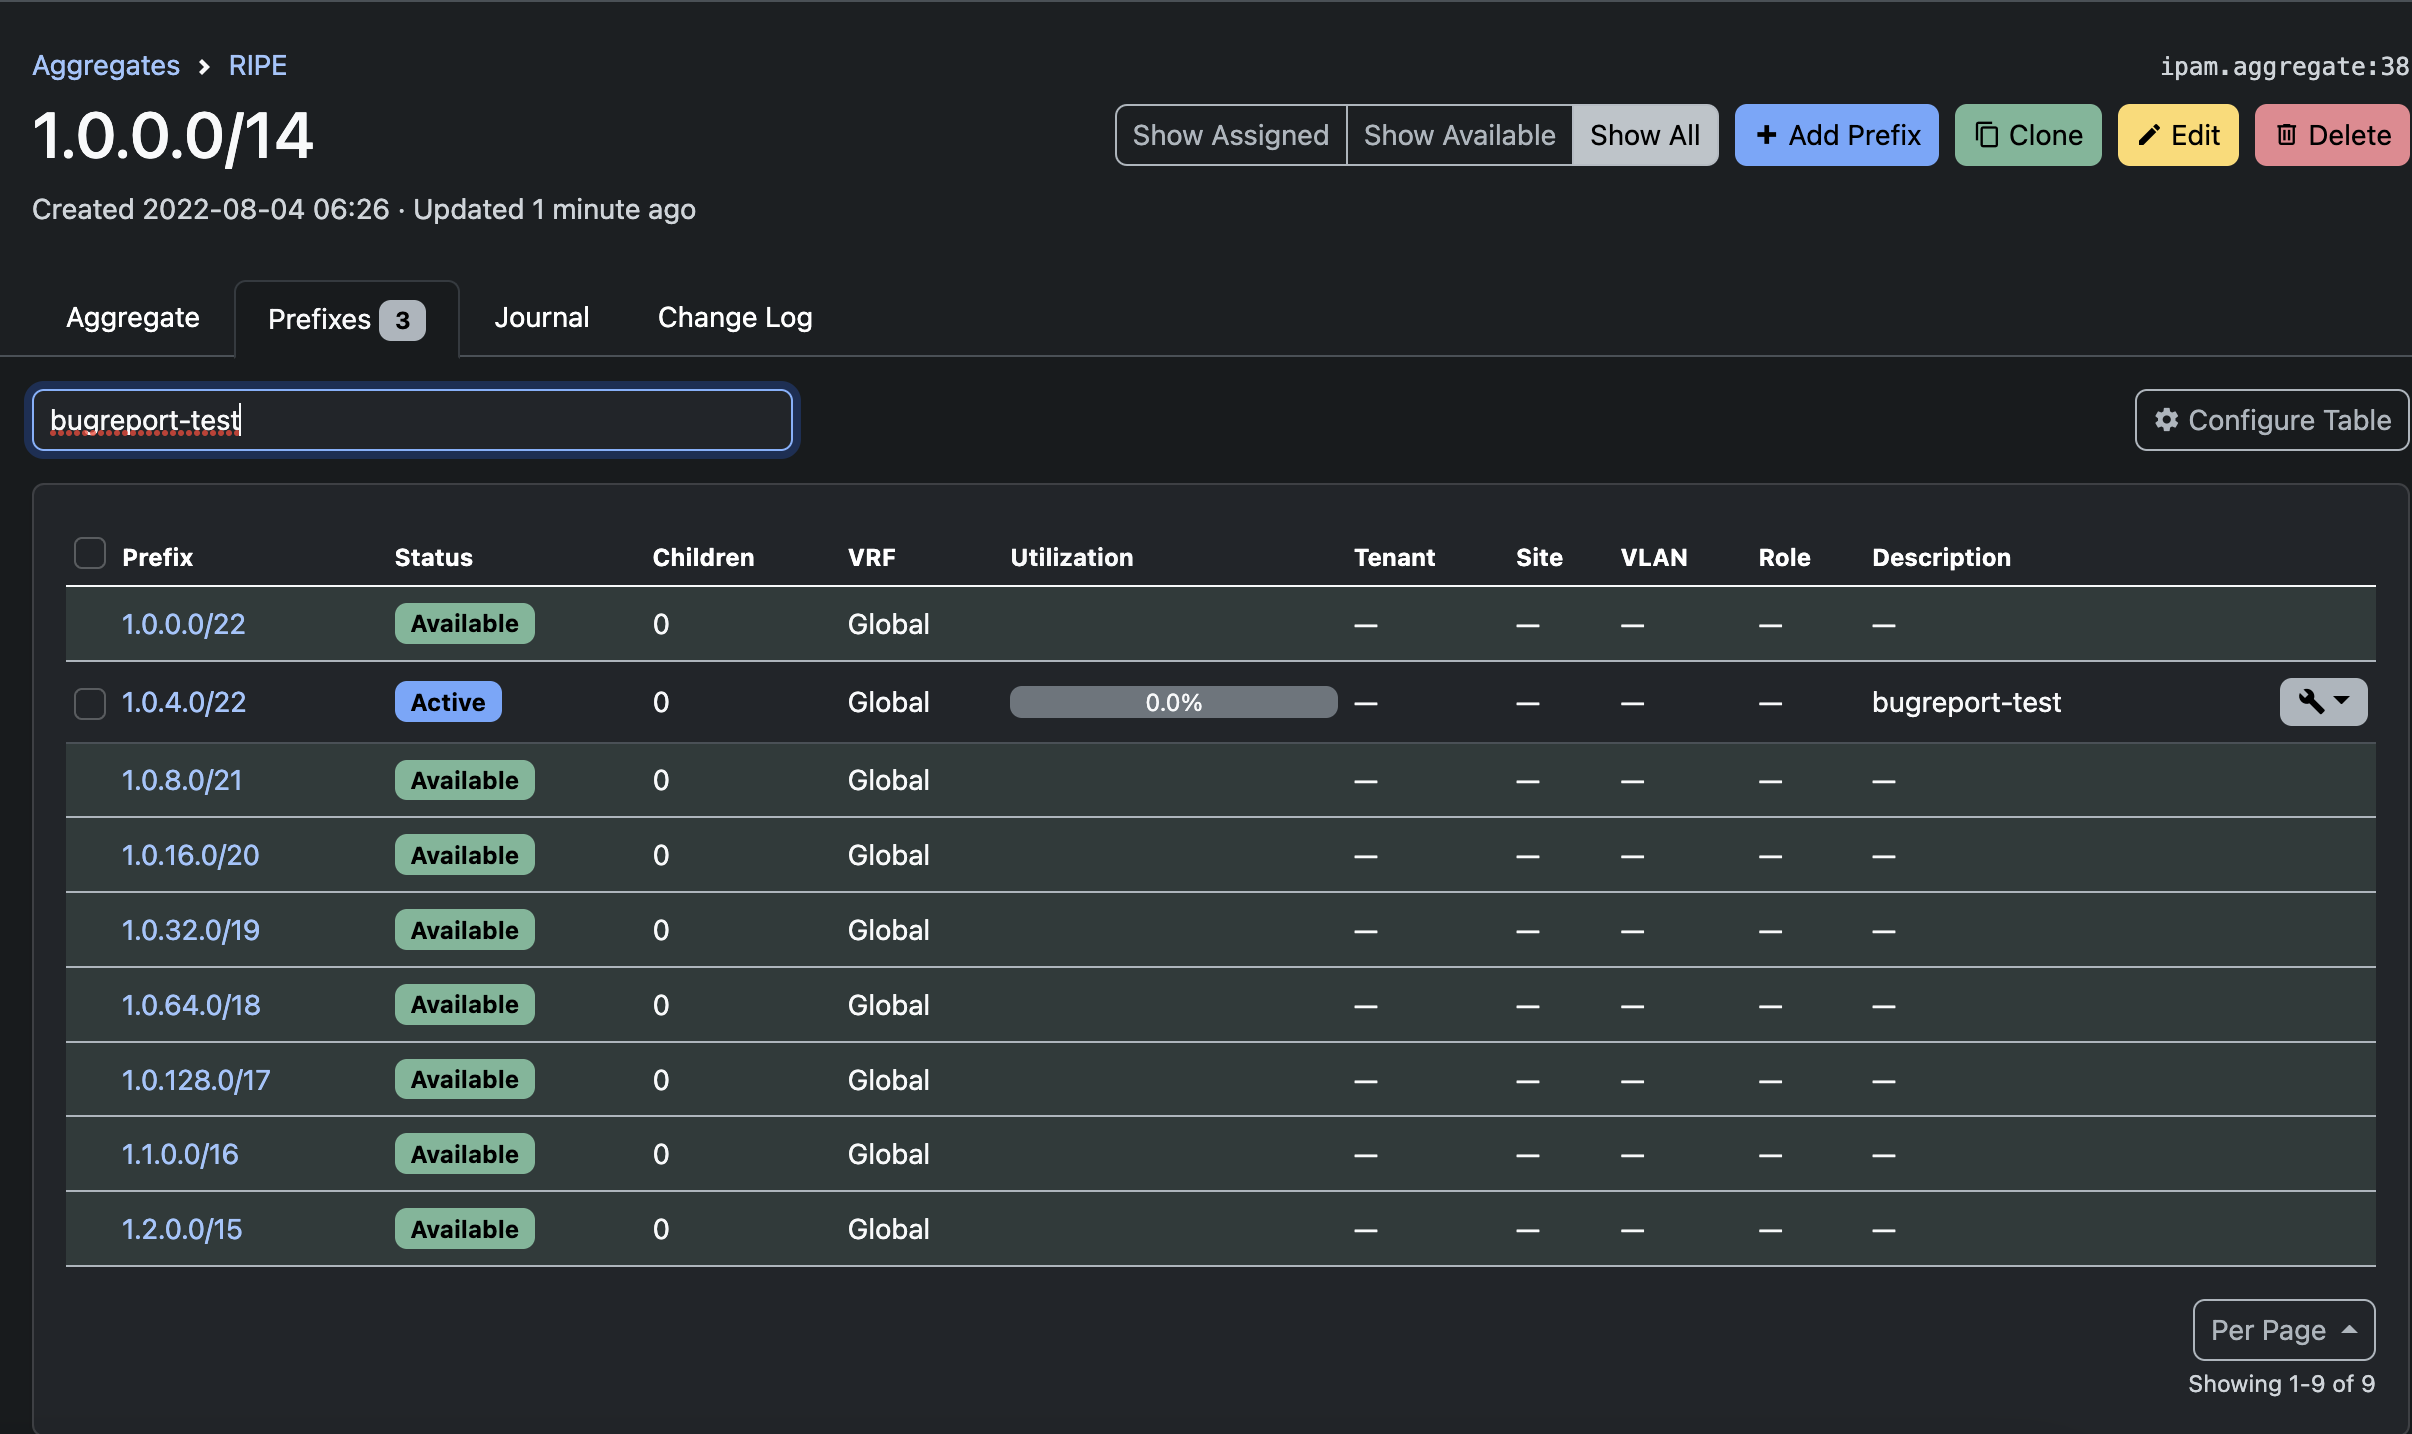Navigate back via the Aggregates breadcrumb
Image resolution: width=2412 pixels, height=1434 pixels.
pyautogui.click(x=106, y=64)
